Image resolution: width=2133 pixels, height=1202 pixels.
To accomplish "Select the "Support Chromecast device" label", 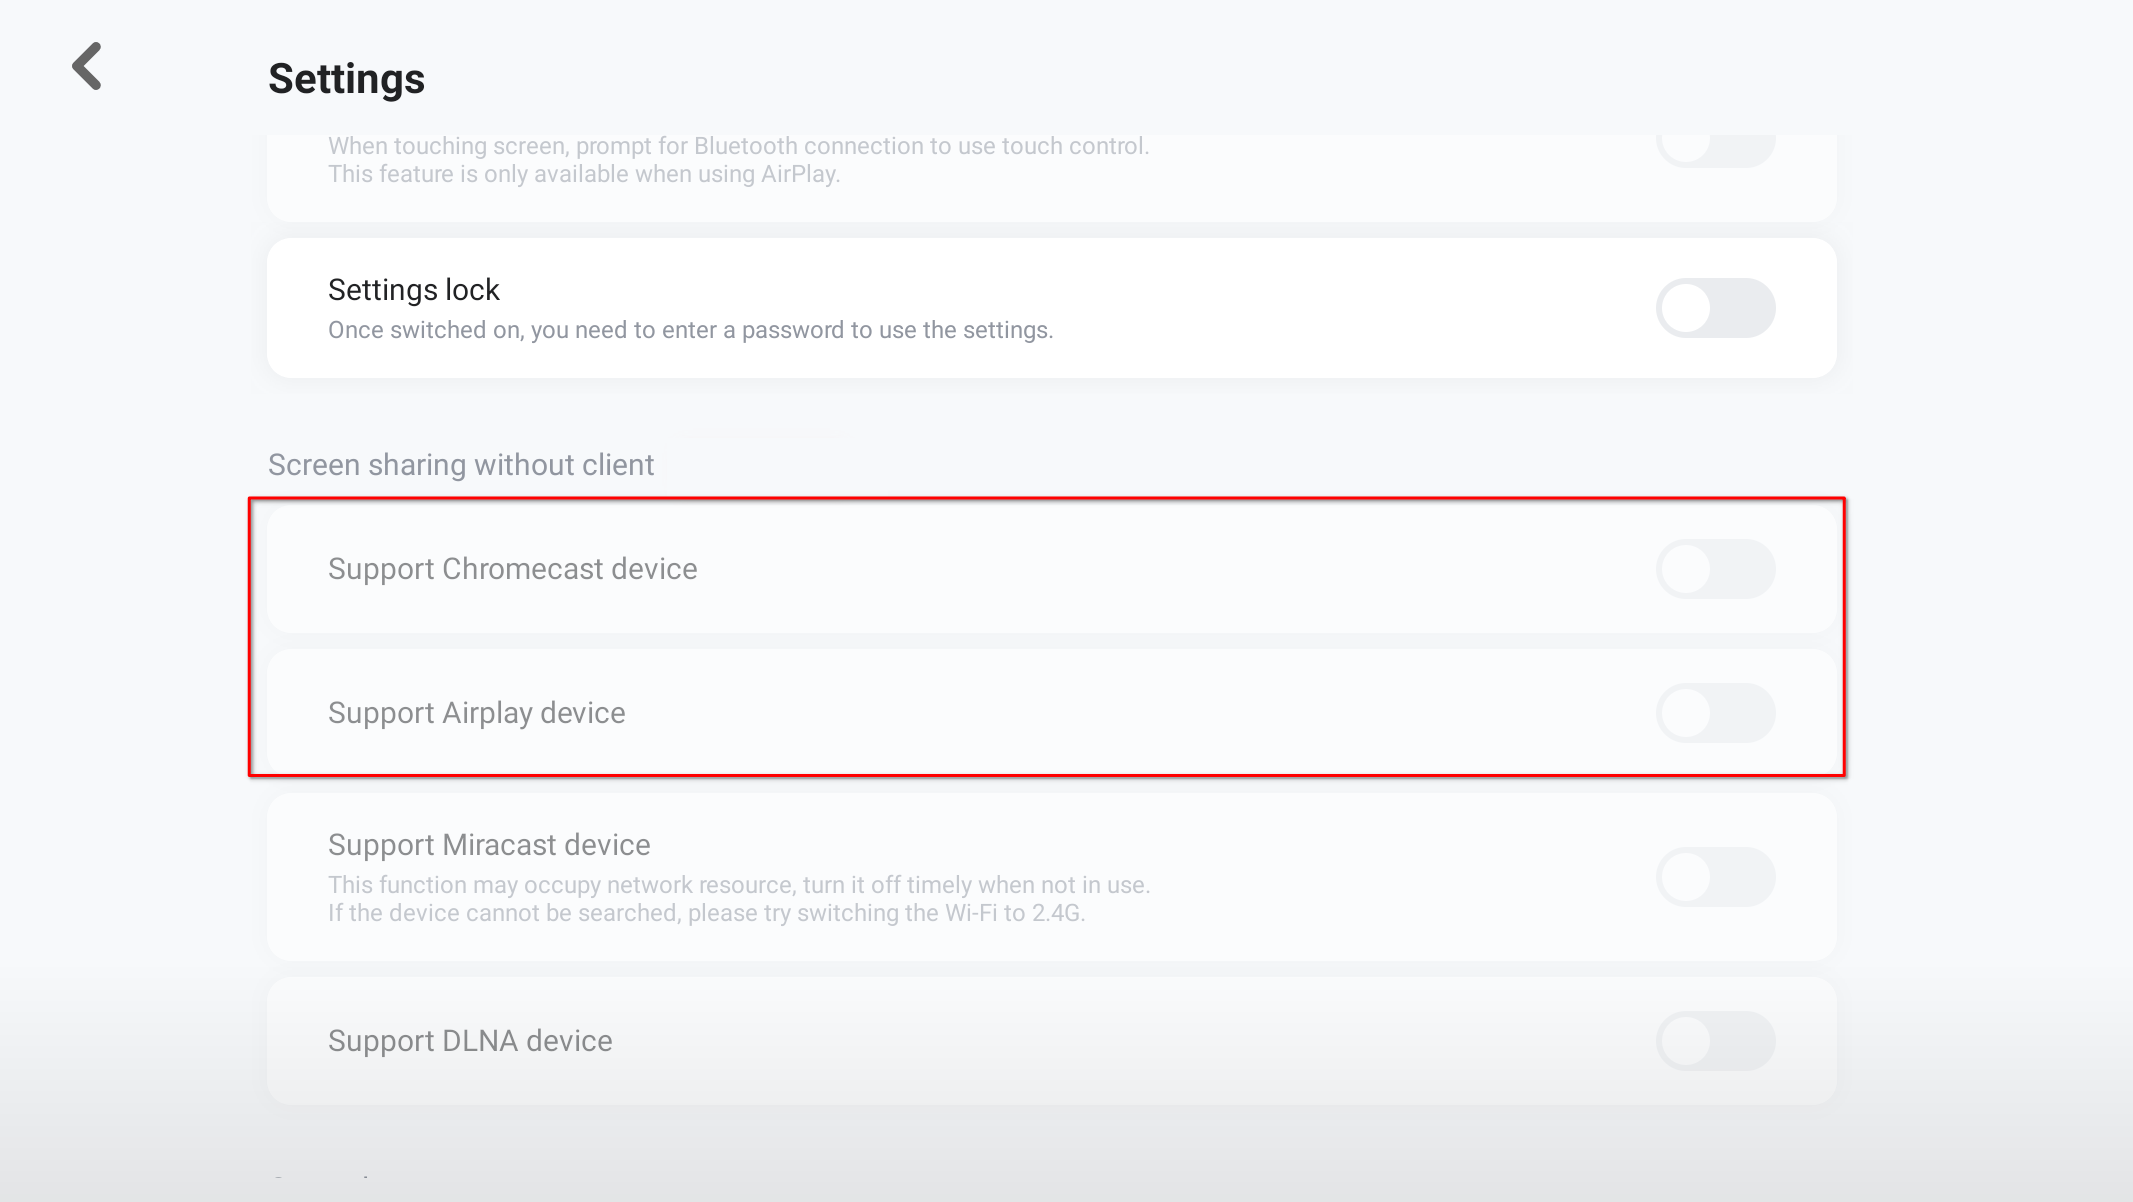I will coord(512,569).
